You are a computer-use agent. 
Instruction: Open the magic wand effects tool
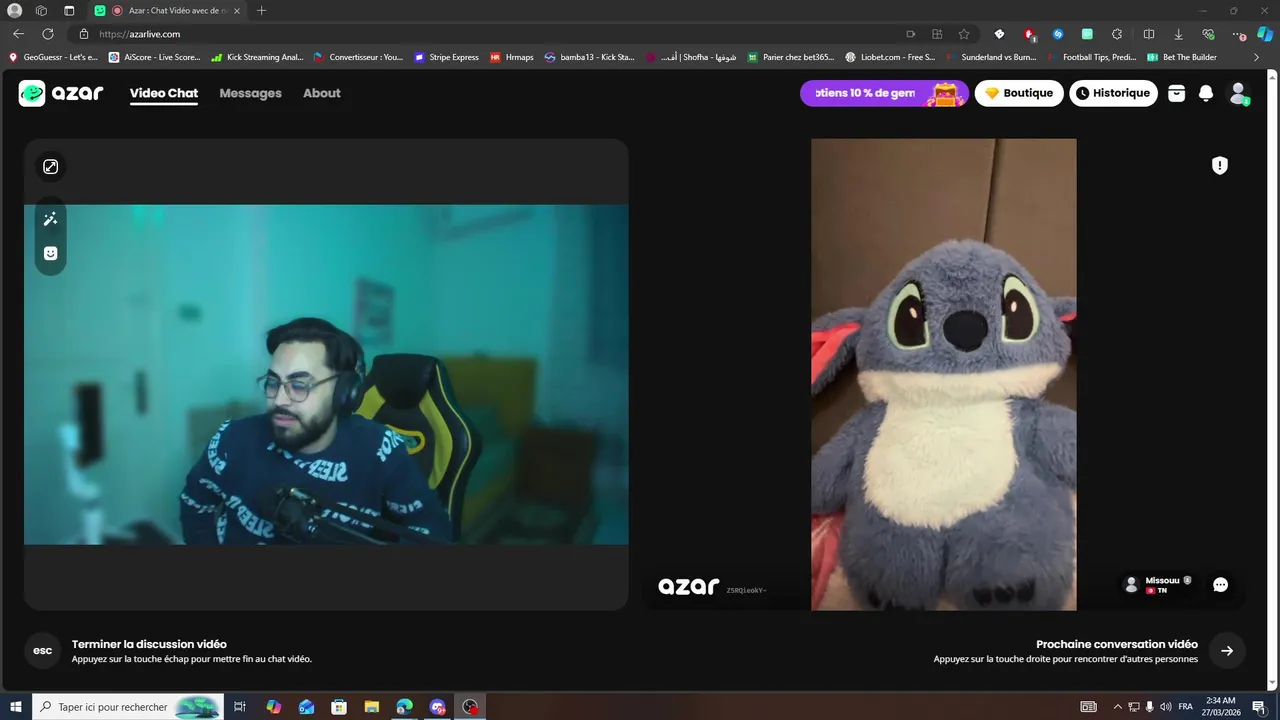[51, 219]
